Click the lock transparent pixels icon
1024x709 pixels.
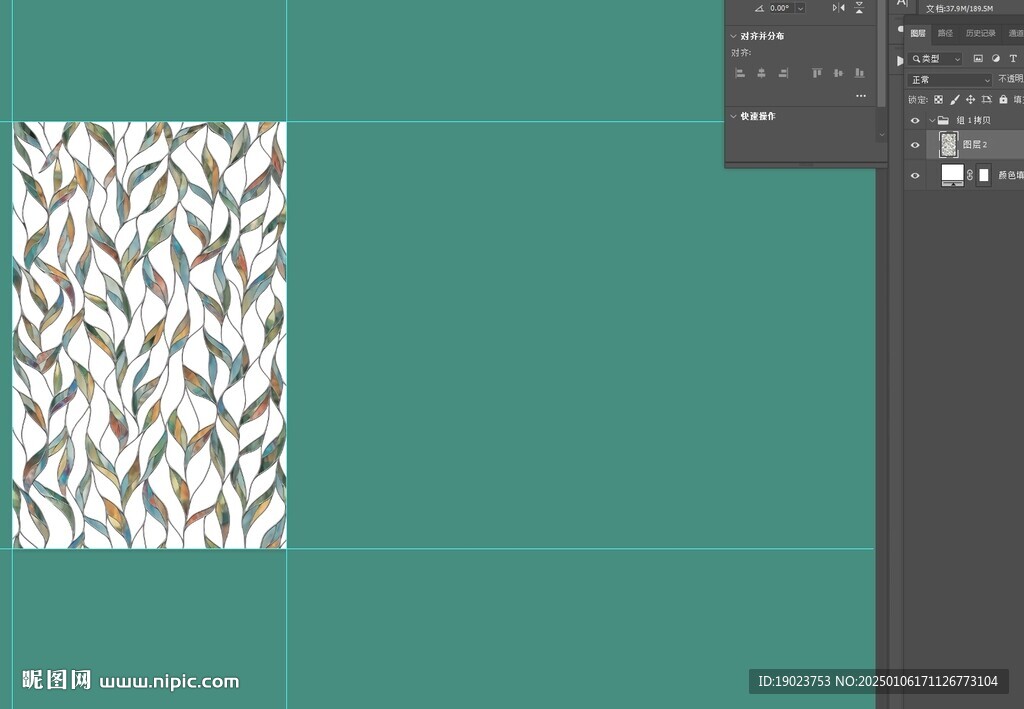938,100
